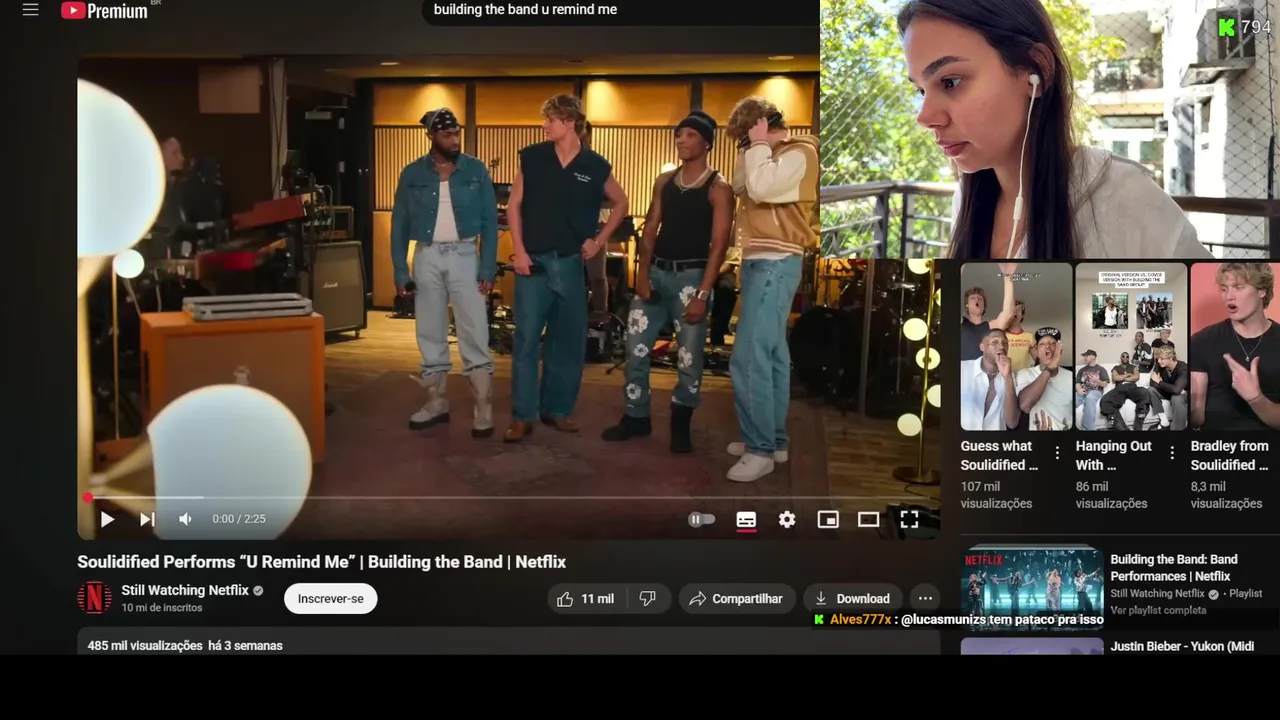Go to YouTube Premium home logo
This screenshot has width=1280, height=720.
point(104,10)
